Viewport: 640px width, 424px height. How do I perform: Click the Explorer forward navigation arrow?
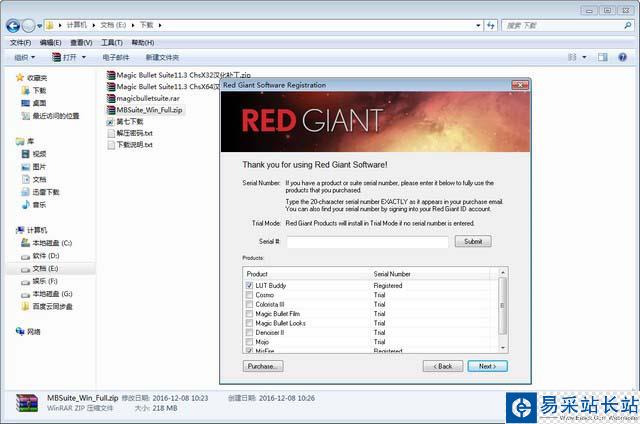point(28,26)
